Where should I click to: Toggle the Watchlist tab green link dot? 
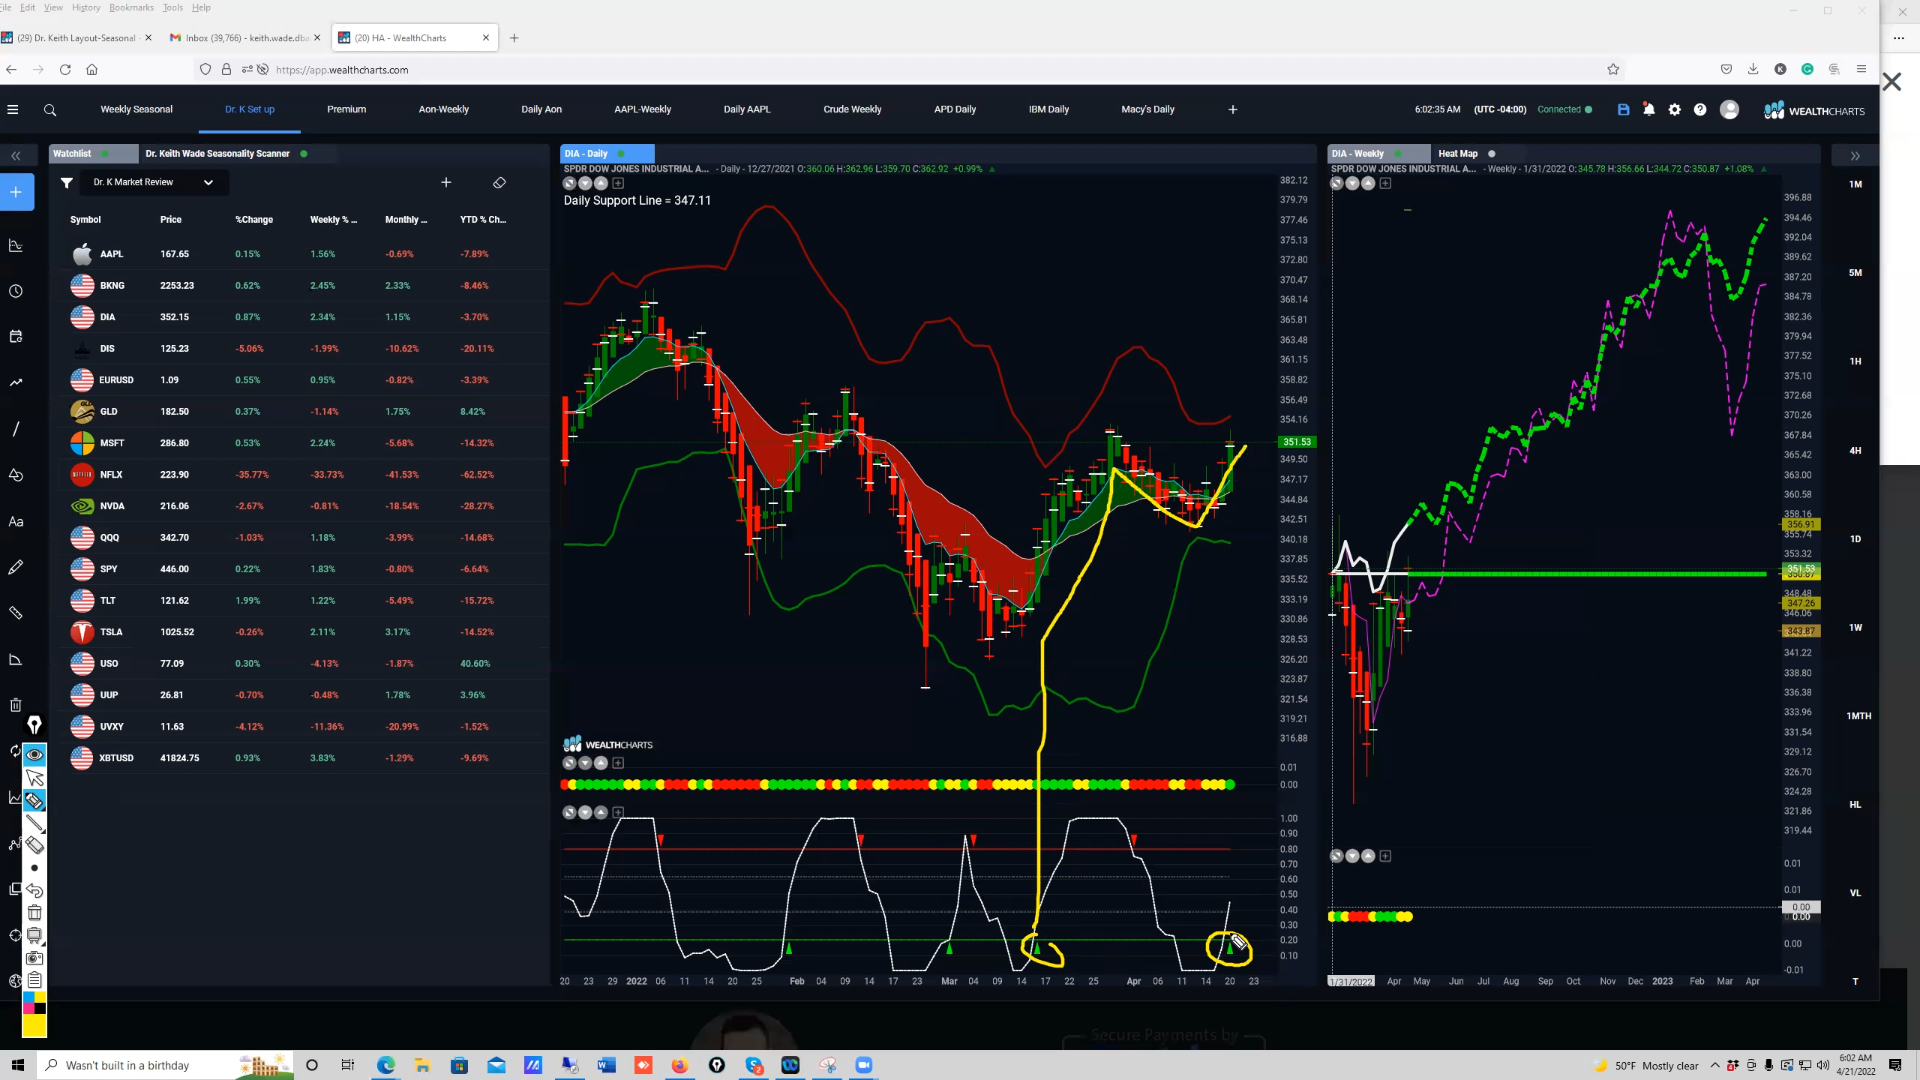click(x=105, y=154)
